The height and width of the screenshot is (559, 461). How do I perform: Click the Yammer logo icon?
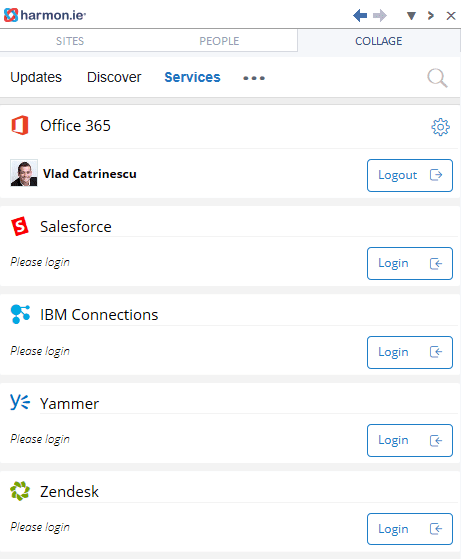click(x=20, y=402)
